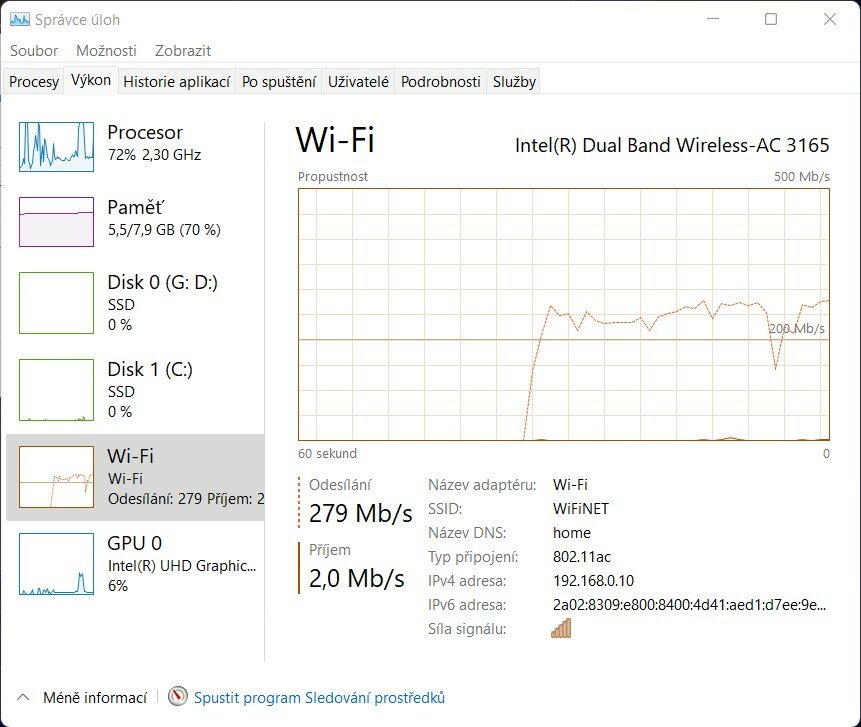Click the Wi-Fi throughput graph area
Image resolution: width=861 pixels, height=727 pixels.
click(x=564, y=315)
